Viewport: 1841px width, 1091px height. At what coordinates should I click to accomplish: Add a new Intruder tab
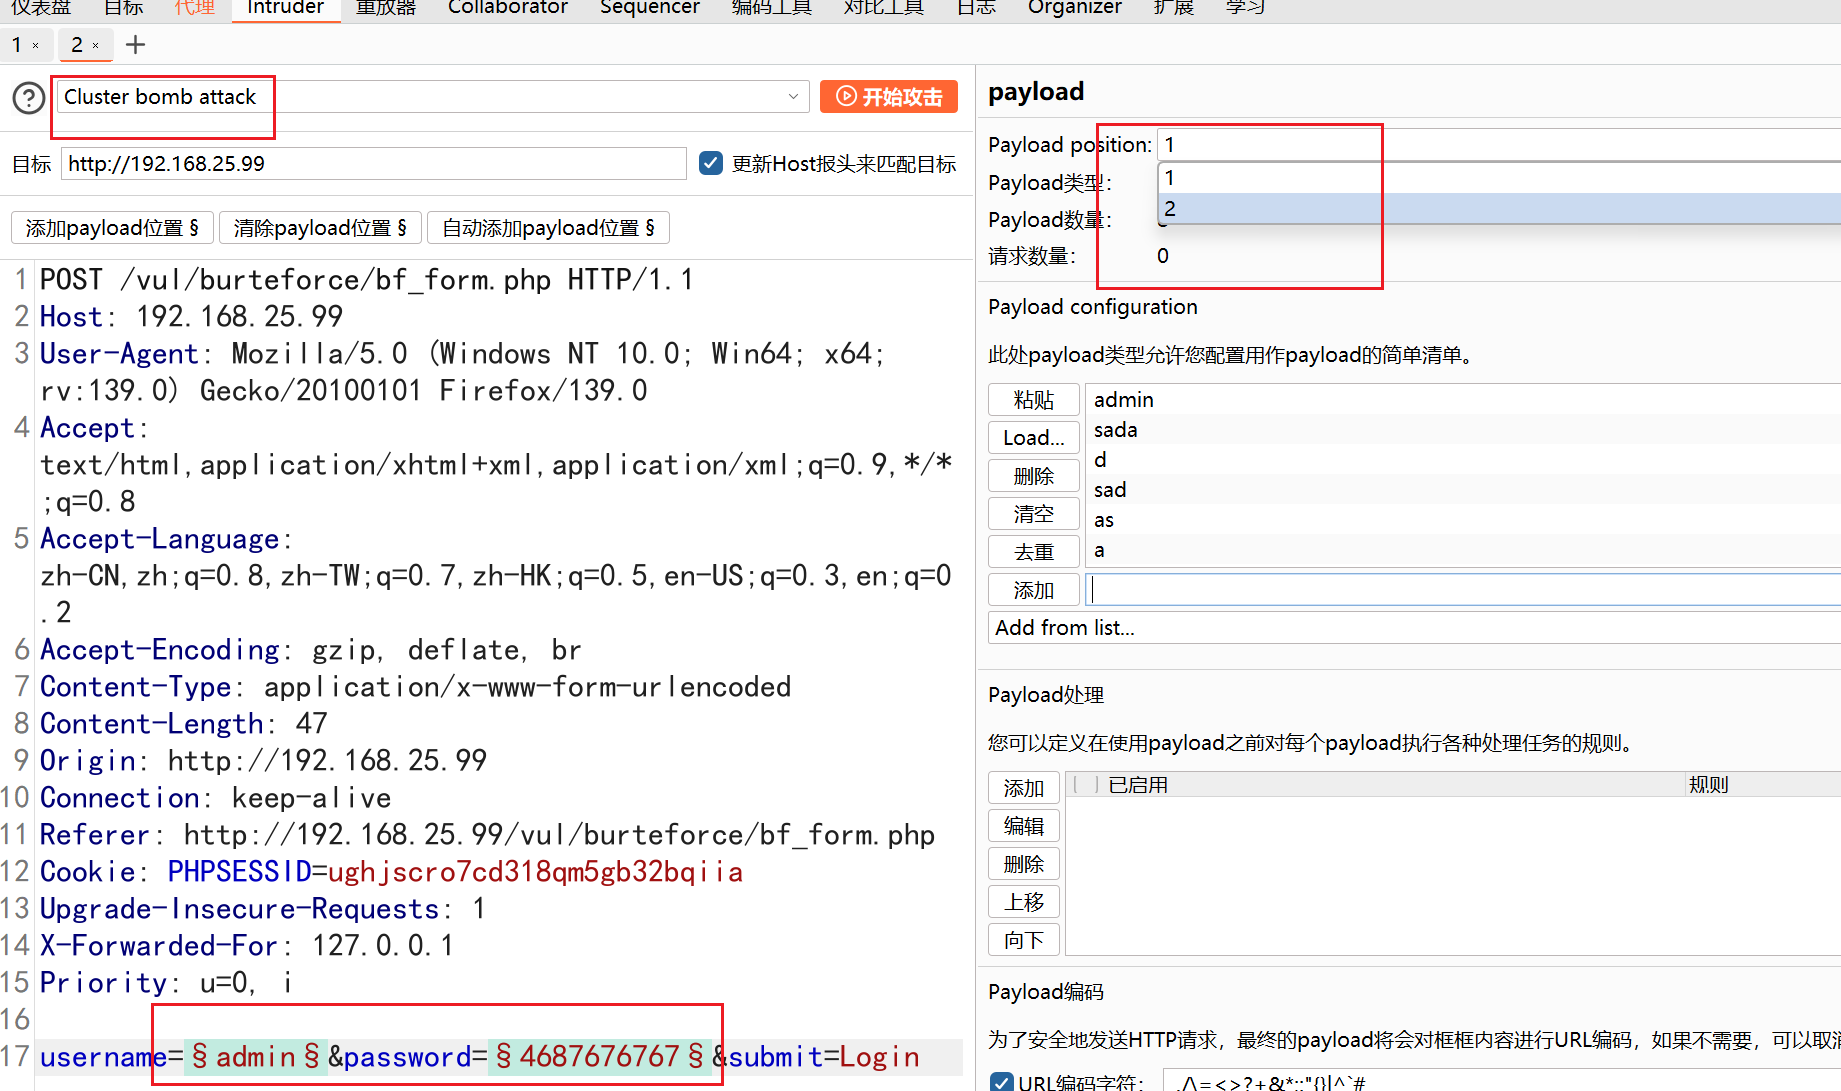(x=136, y=45)
